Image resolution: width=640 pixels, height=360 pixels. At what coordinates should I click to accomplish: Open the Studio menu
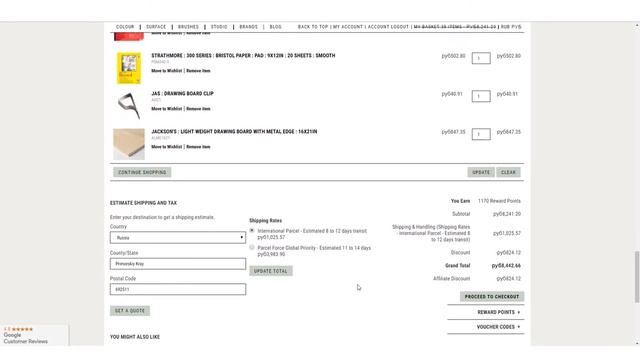click(219, 27)
